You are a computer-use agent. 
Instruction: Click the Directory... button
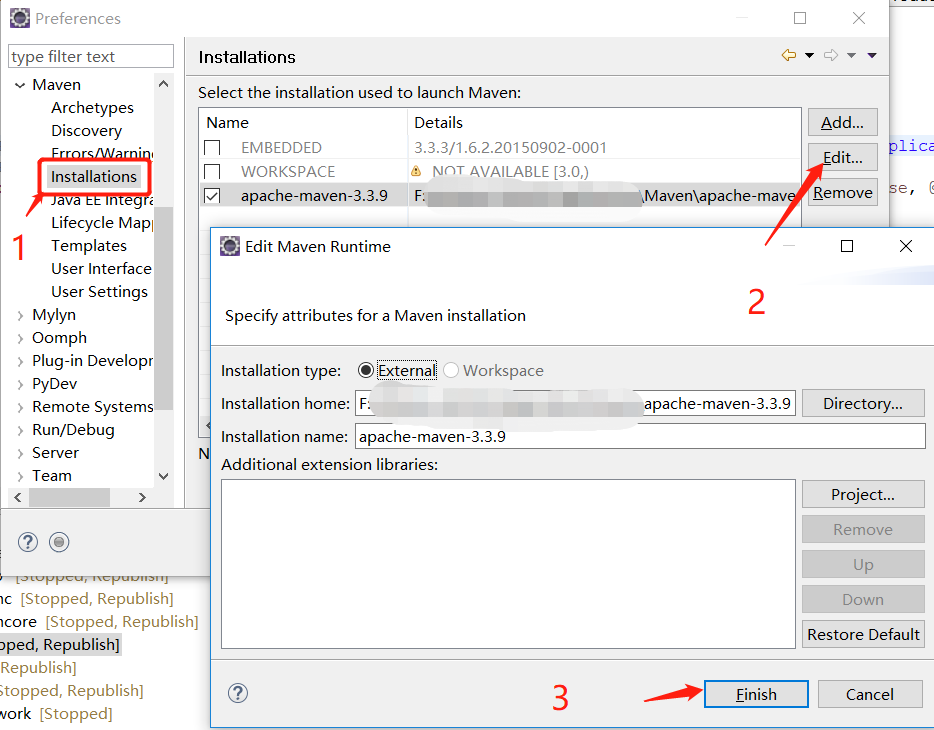click(x=863, y=403)
